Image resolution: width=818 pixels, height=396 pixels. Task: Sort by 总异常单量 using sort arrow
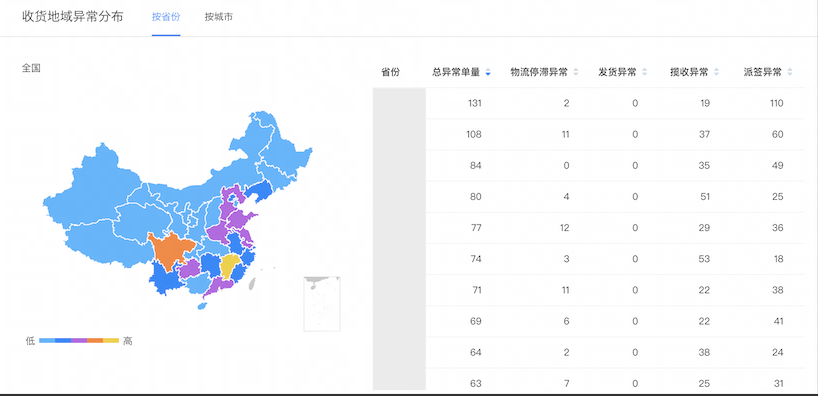point(488,73)
